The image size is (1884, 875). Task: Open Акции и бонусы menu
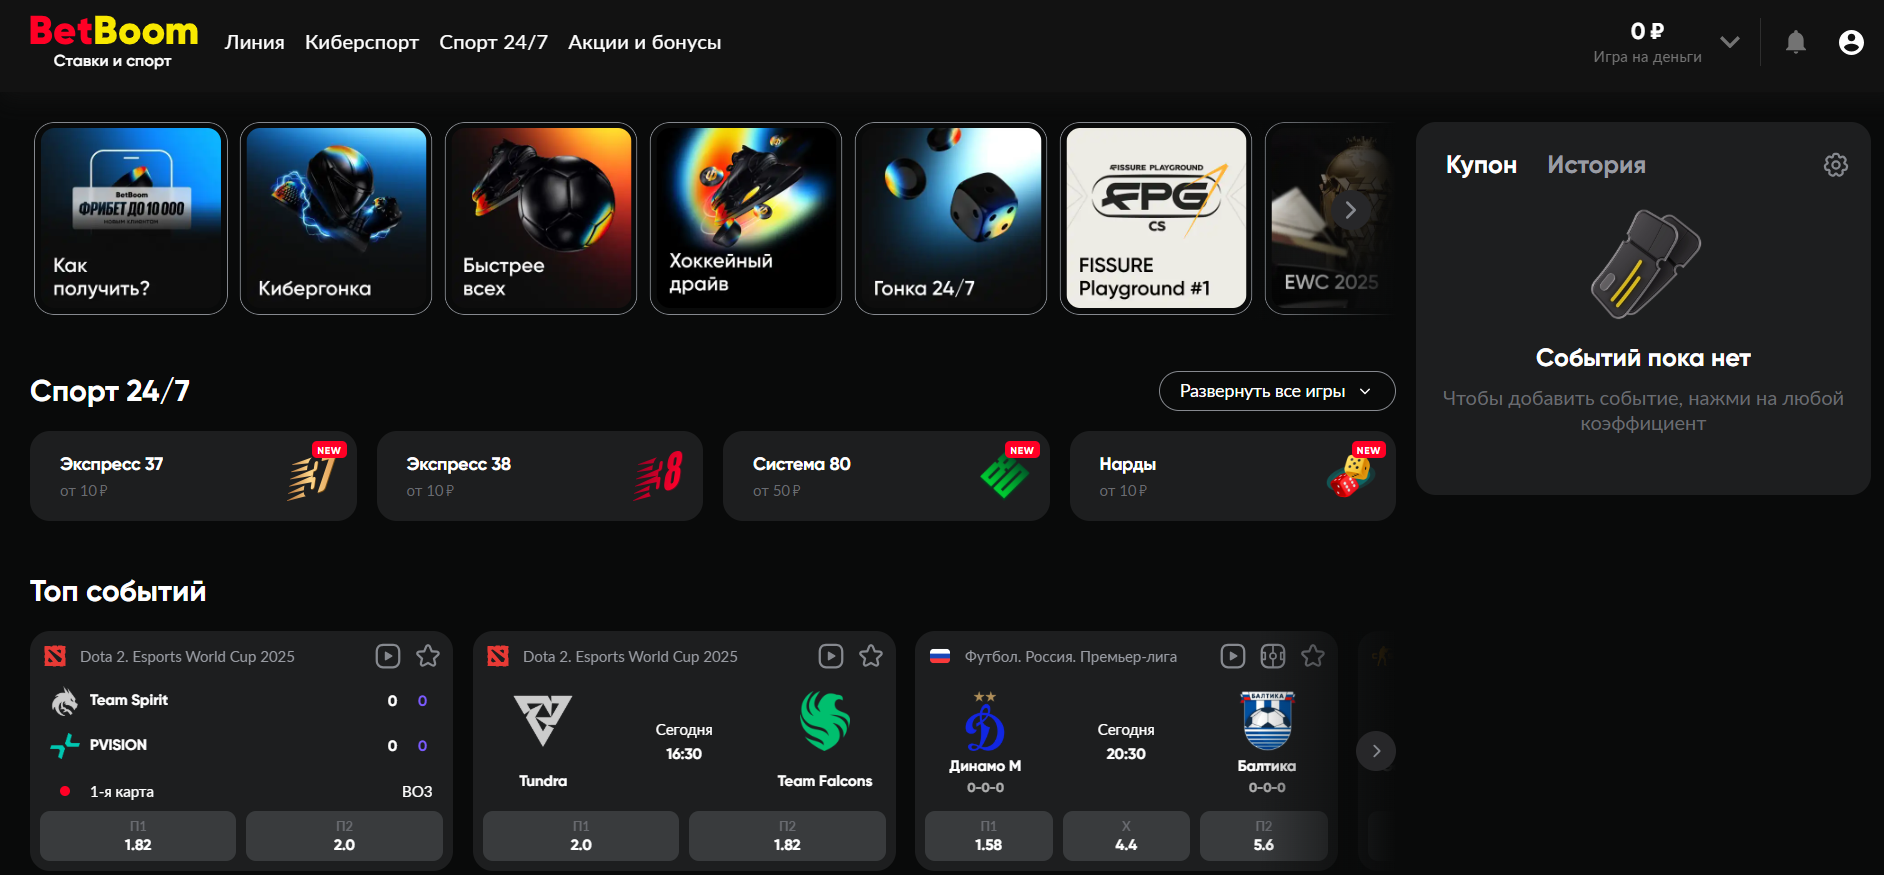coord(644,42)
